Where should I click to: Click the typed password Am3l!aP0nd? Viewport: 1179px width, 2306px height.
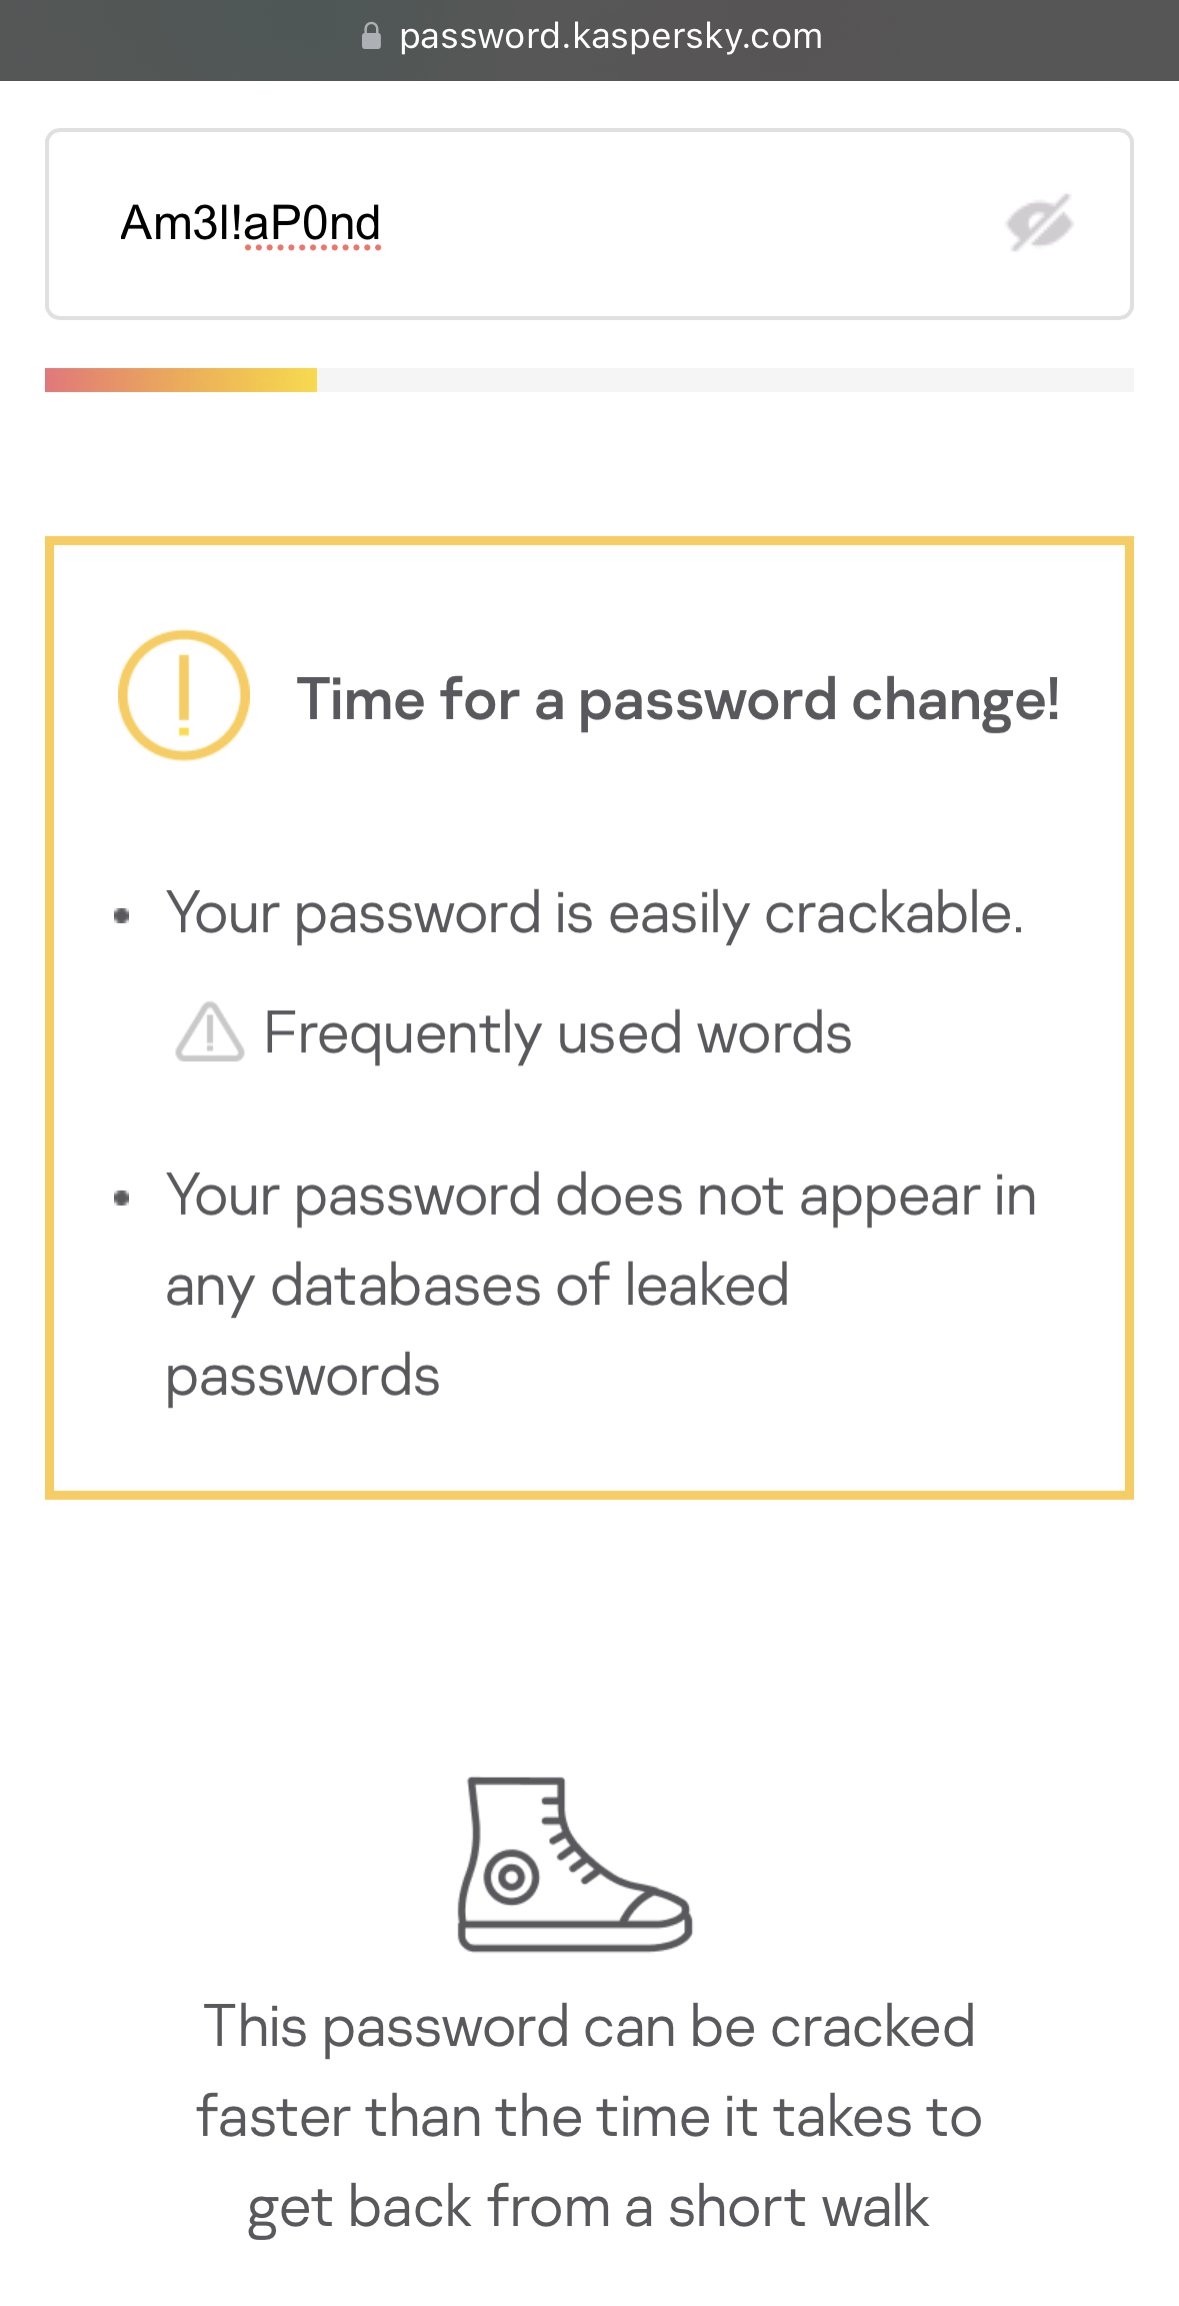click(x=250, y=223)
